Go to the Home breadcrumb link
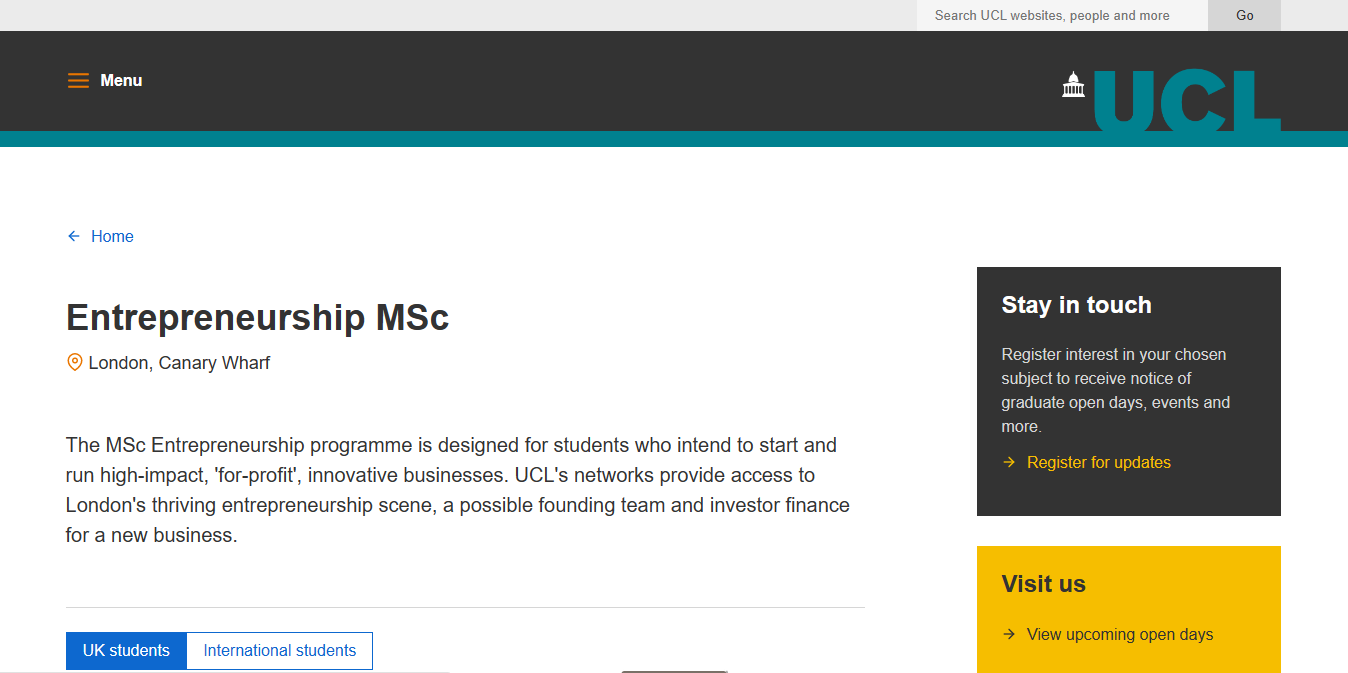The image size is (1348, 673). pyautogui.click(x=112, y=237)
